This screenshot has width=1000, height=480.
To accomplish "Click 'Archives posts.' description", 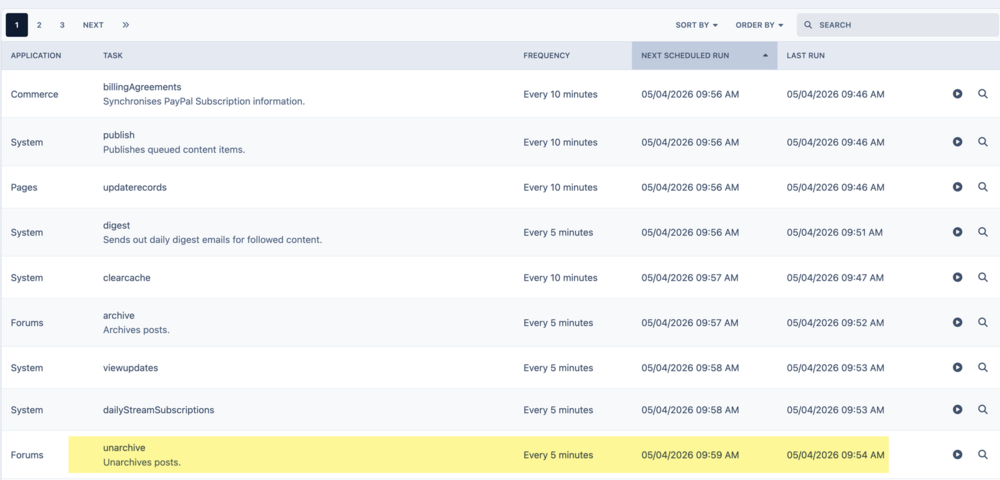I will coord(136,330).
